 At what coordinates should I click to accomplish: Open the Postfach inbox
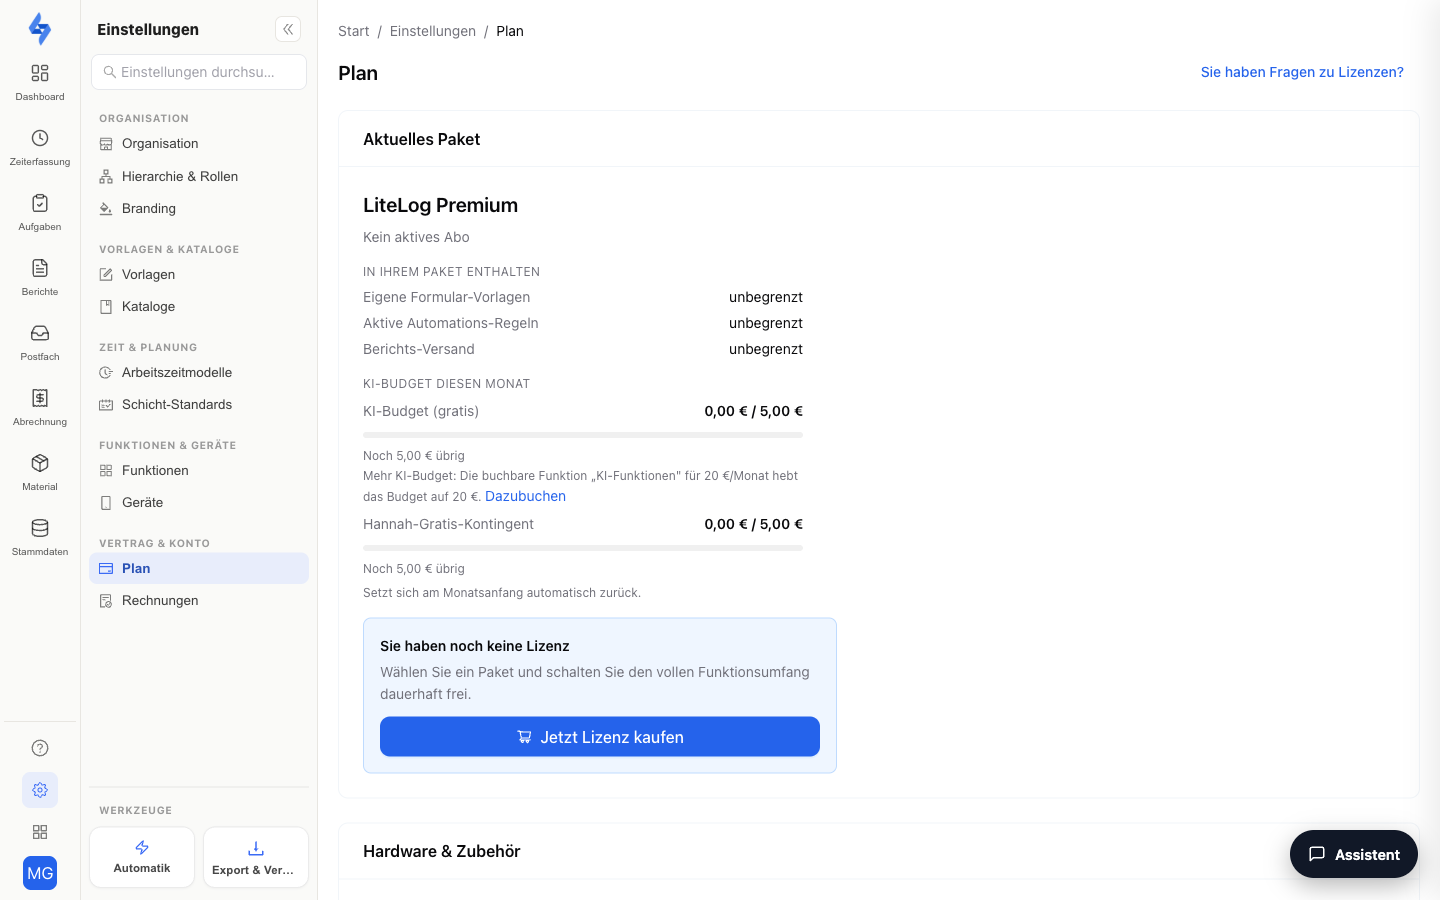40,343
